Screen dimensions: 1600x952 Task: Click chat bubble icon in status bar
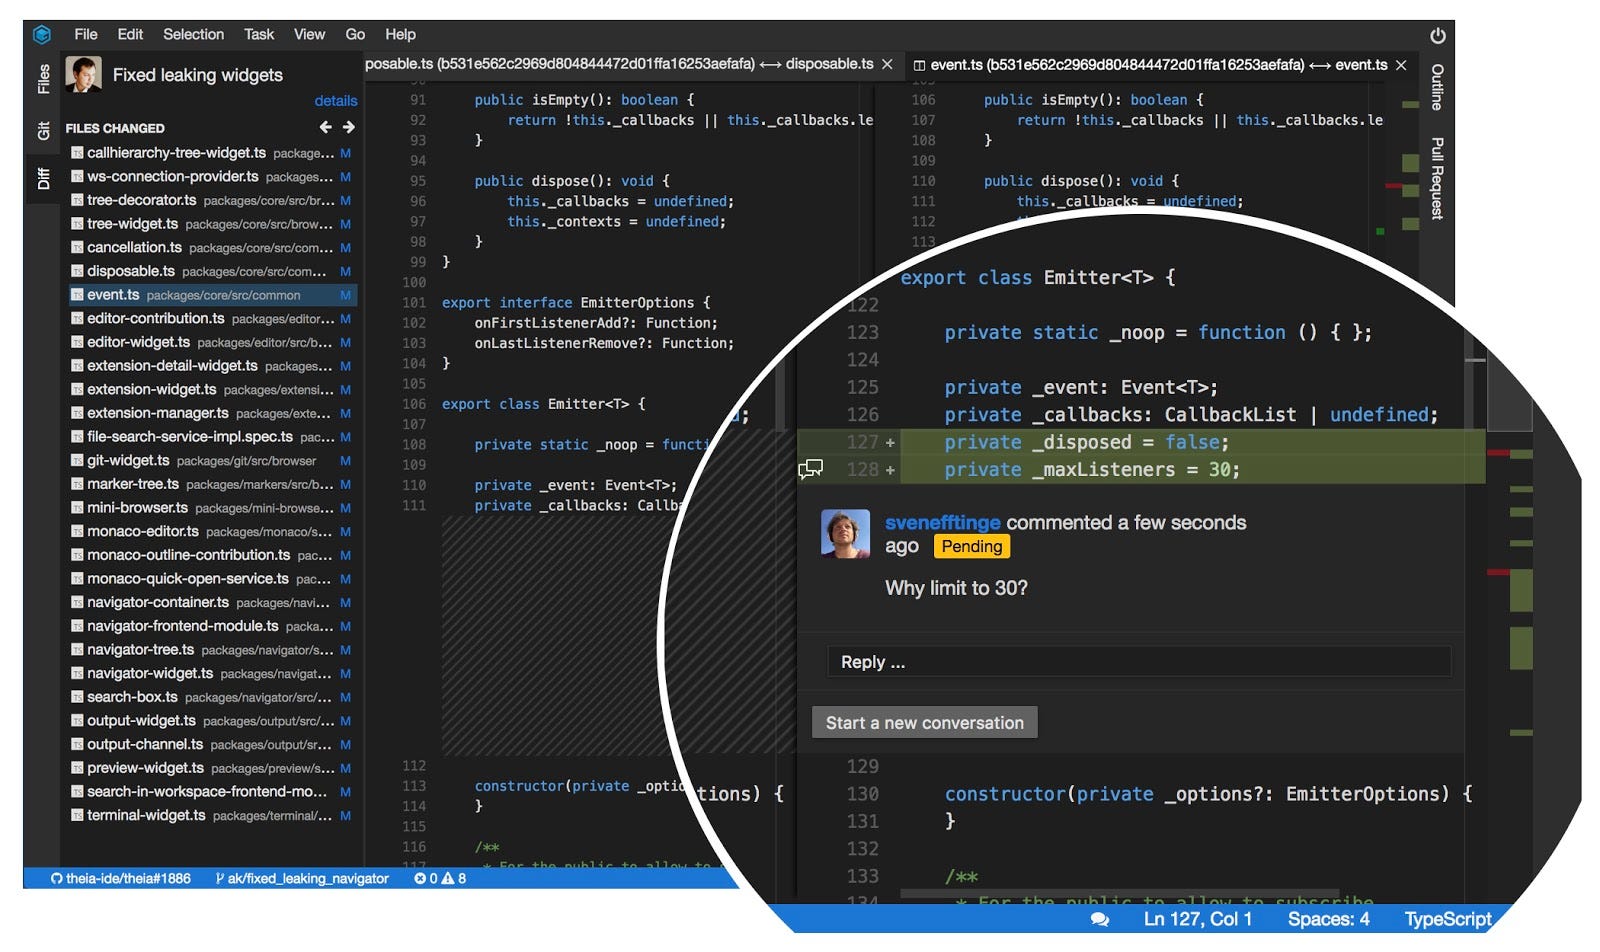[1100, 919]
